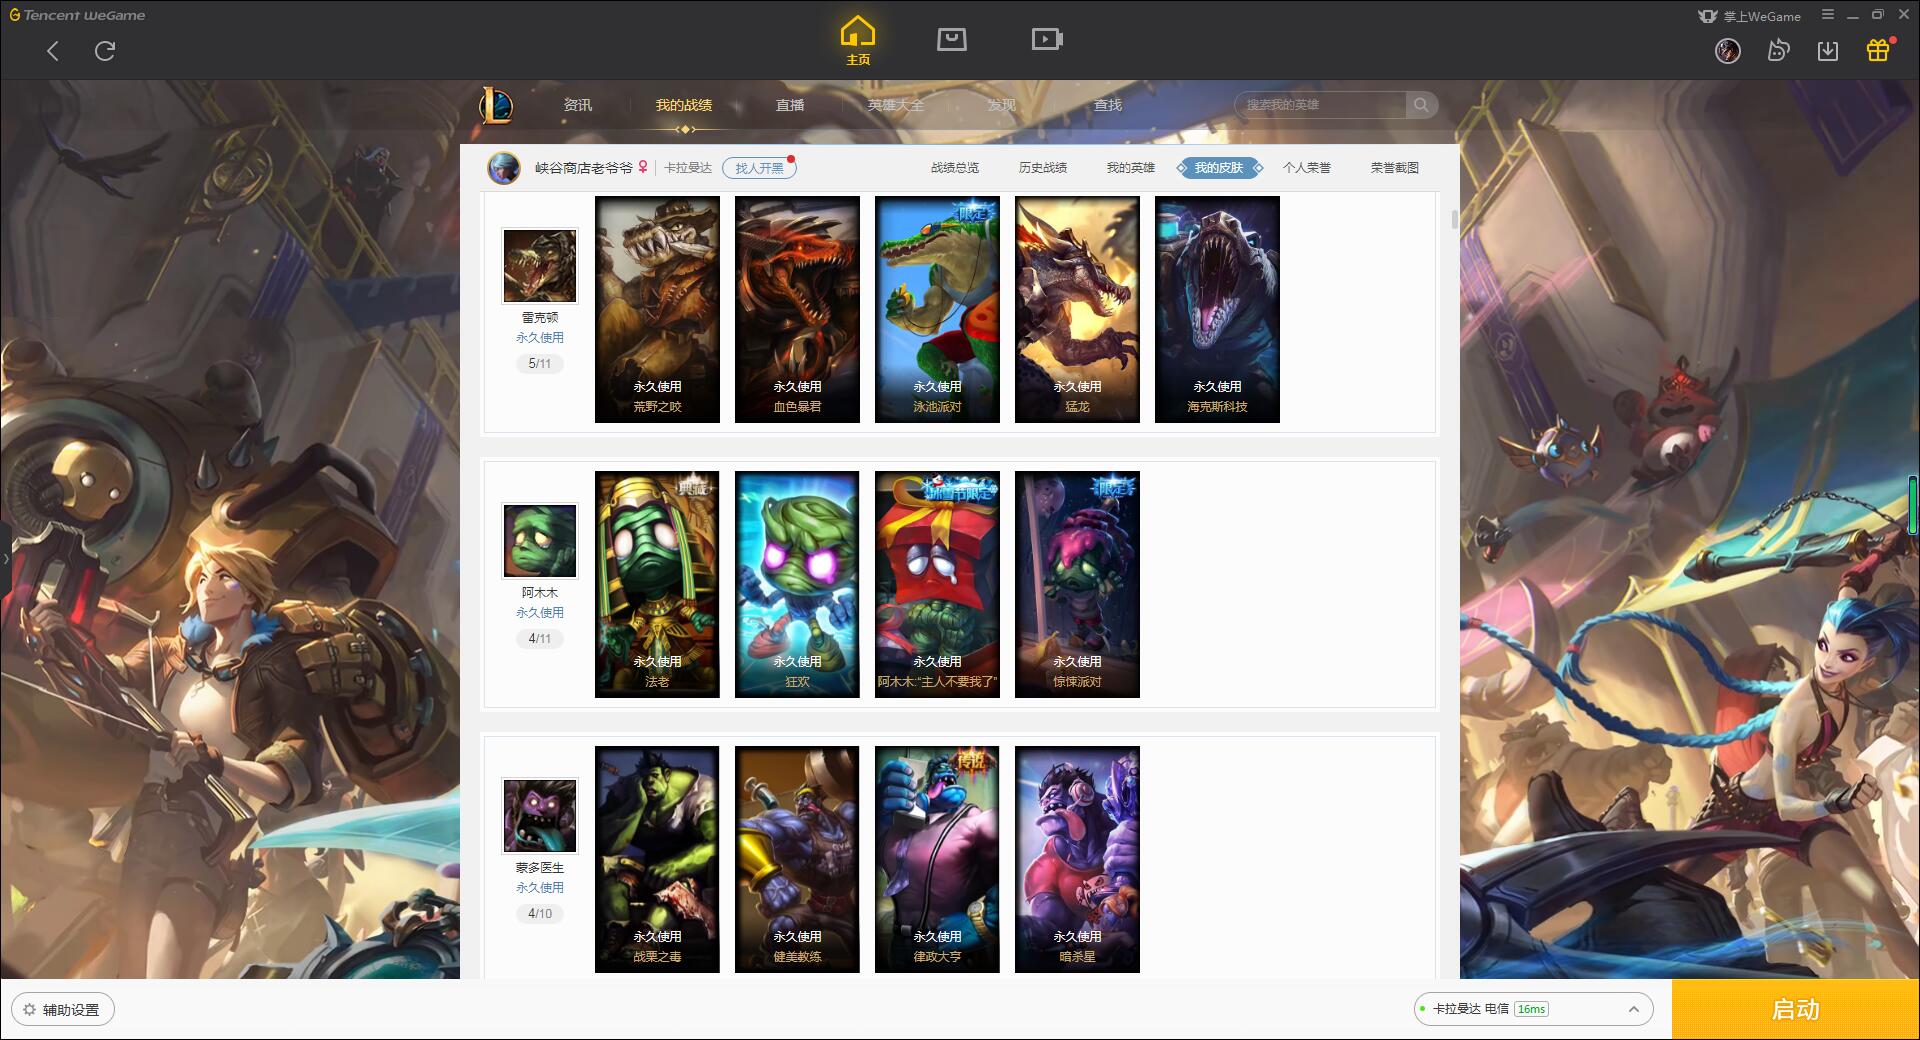The image size is (1920, 1040).
Task: Expand the left sidebar handle arrow
Action: (5, 559)
